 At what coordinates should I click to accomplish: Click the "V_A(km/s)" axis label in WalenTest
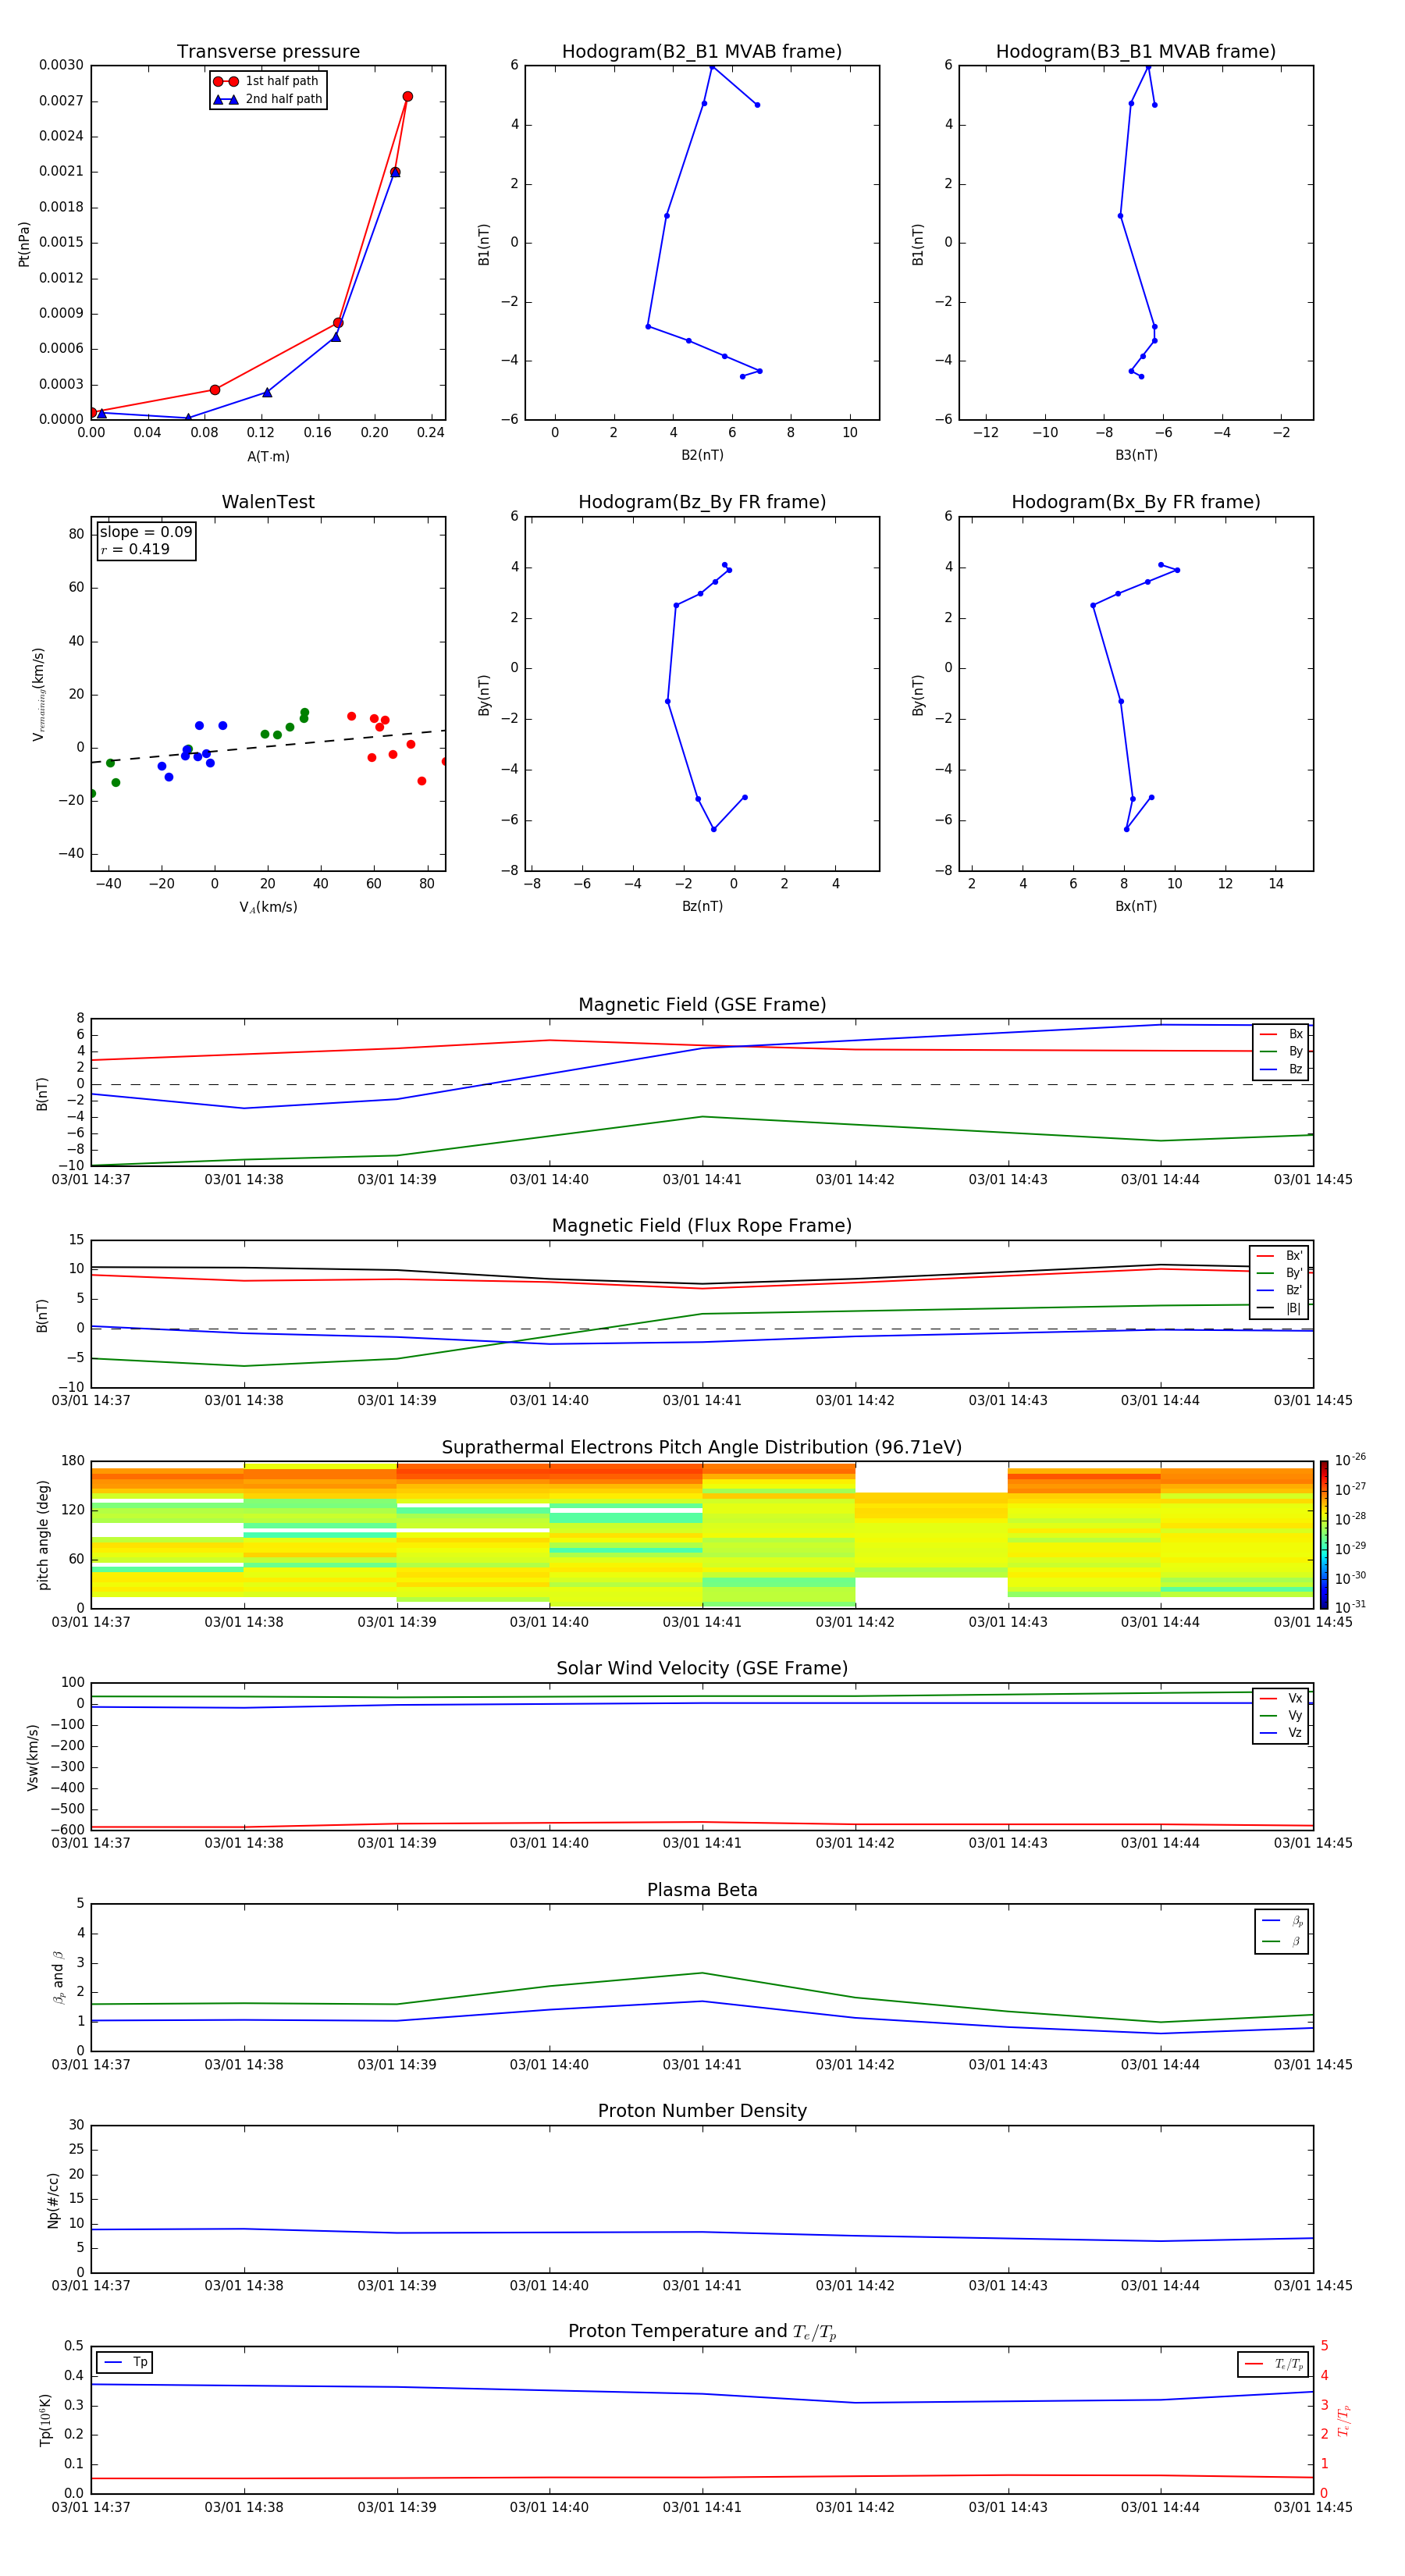click(x=268, y=907)
